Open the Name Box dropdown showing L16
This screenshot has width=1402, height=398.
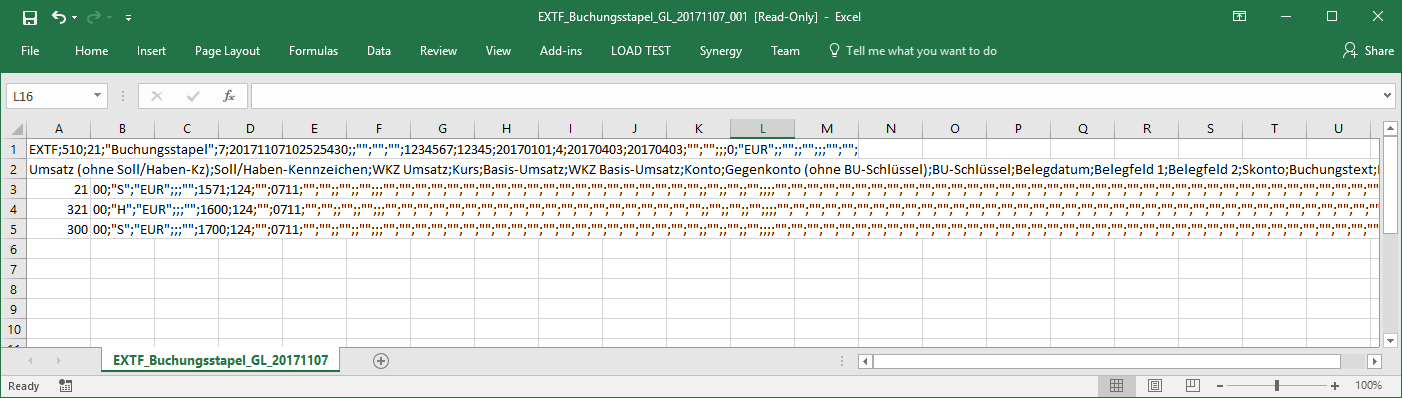point(97,96)
